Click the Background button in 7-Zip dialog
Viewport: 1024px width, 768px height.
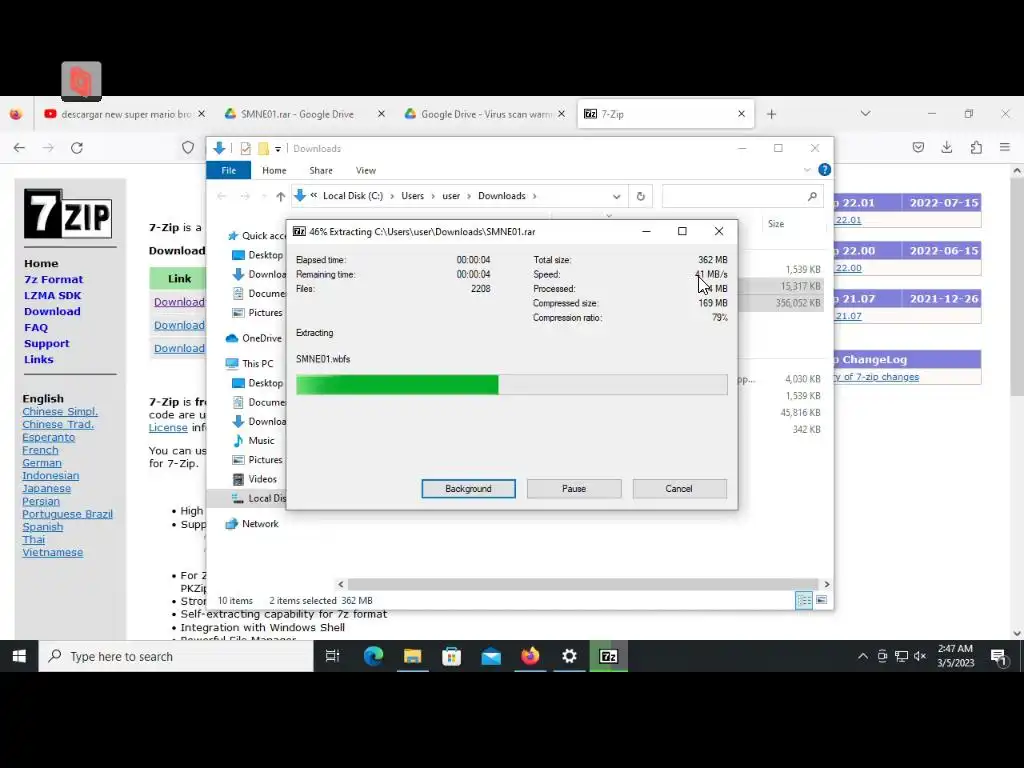point(468,488)
